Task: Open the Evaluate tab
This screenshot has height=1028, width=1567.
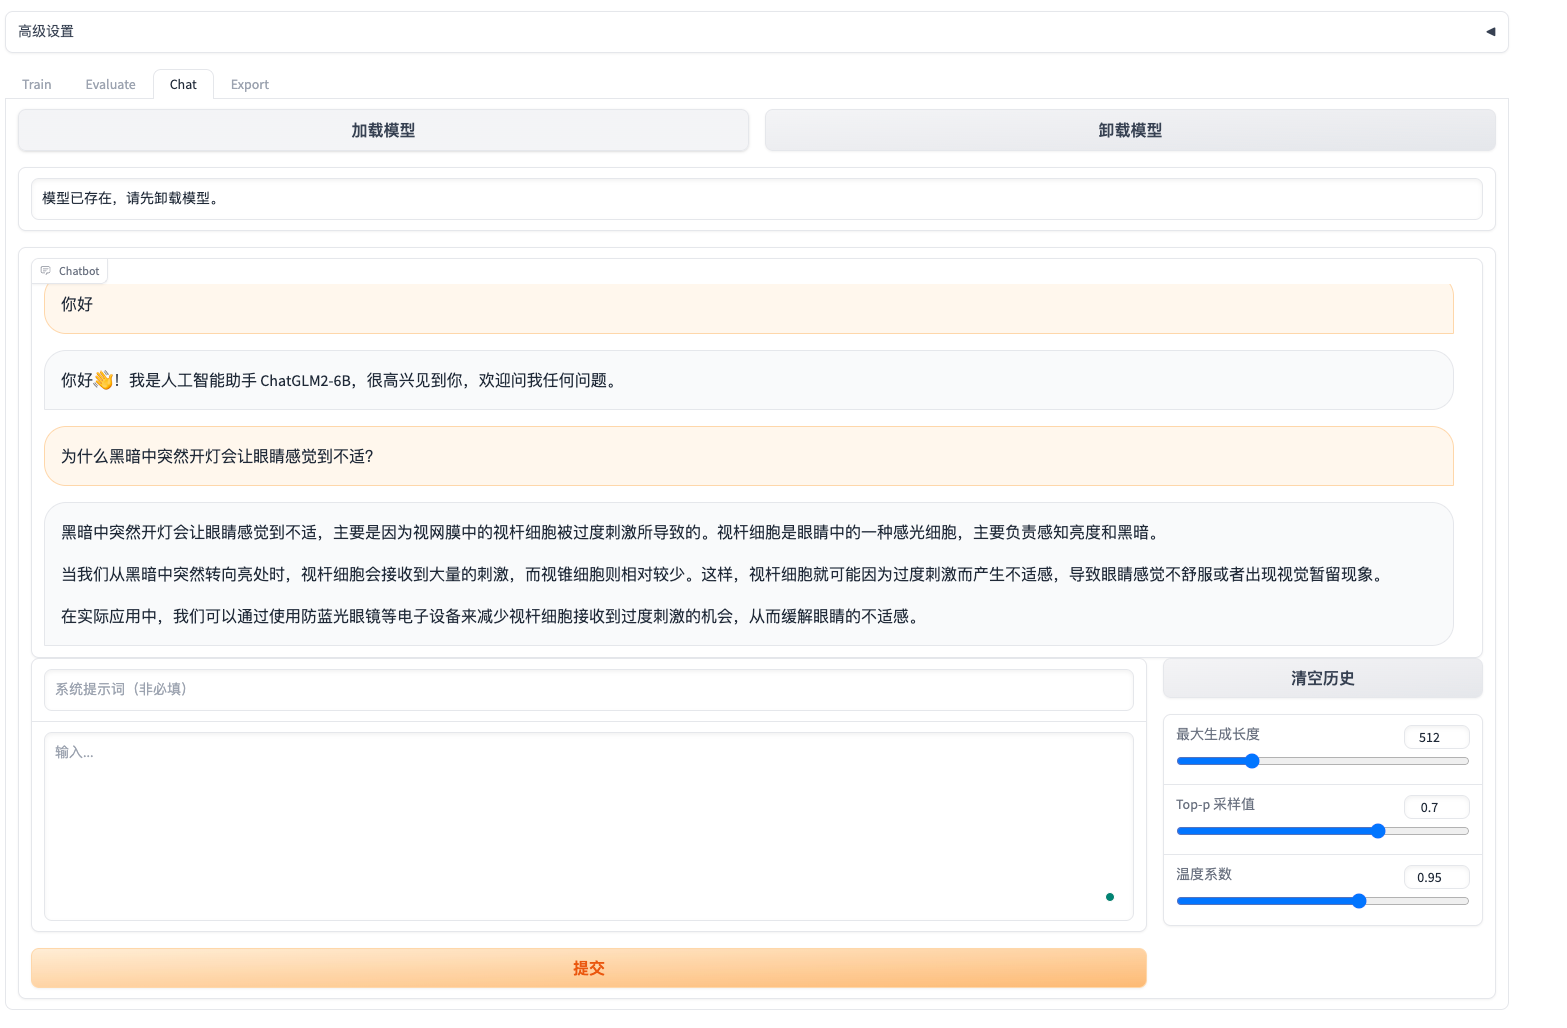Action: 110,85
